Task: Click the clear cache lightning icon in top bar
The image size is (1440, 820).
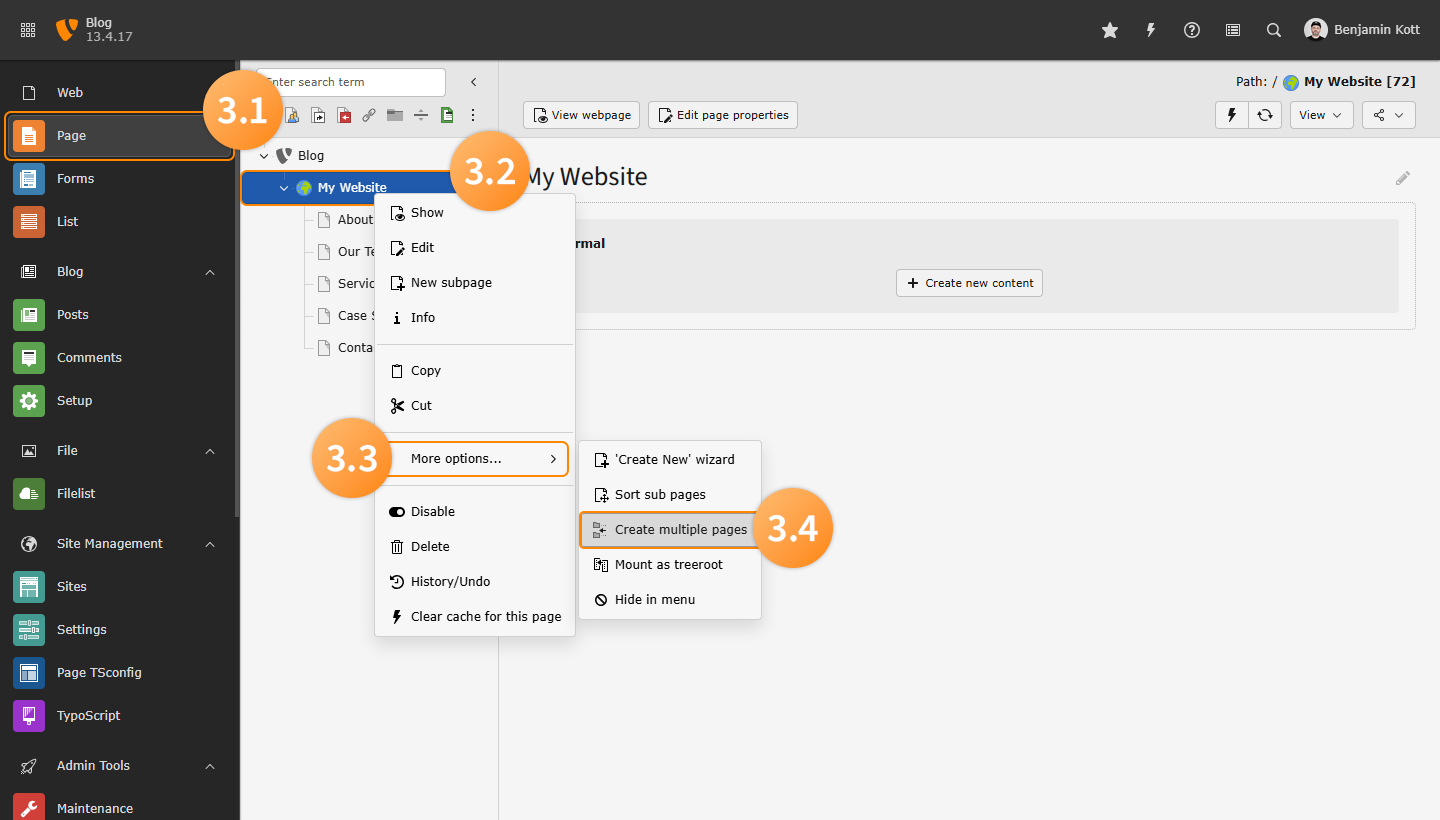Action: click(x=1151, y=30)
